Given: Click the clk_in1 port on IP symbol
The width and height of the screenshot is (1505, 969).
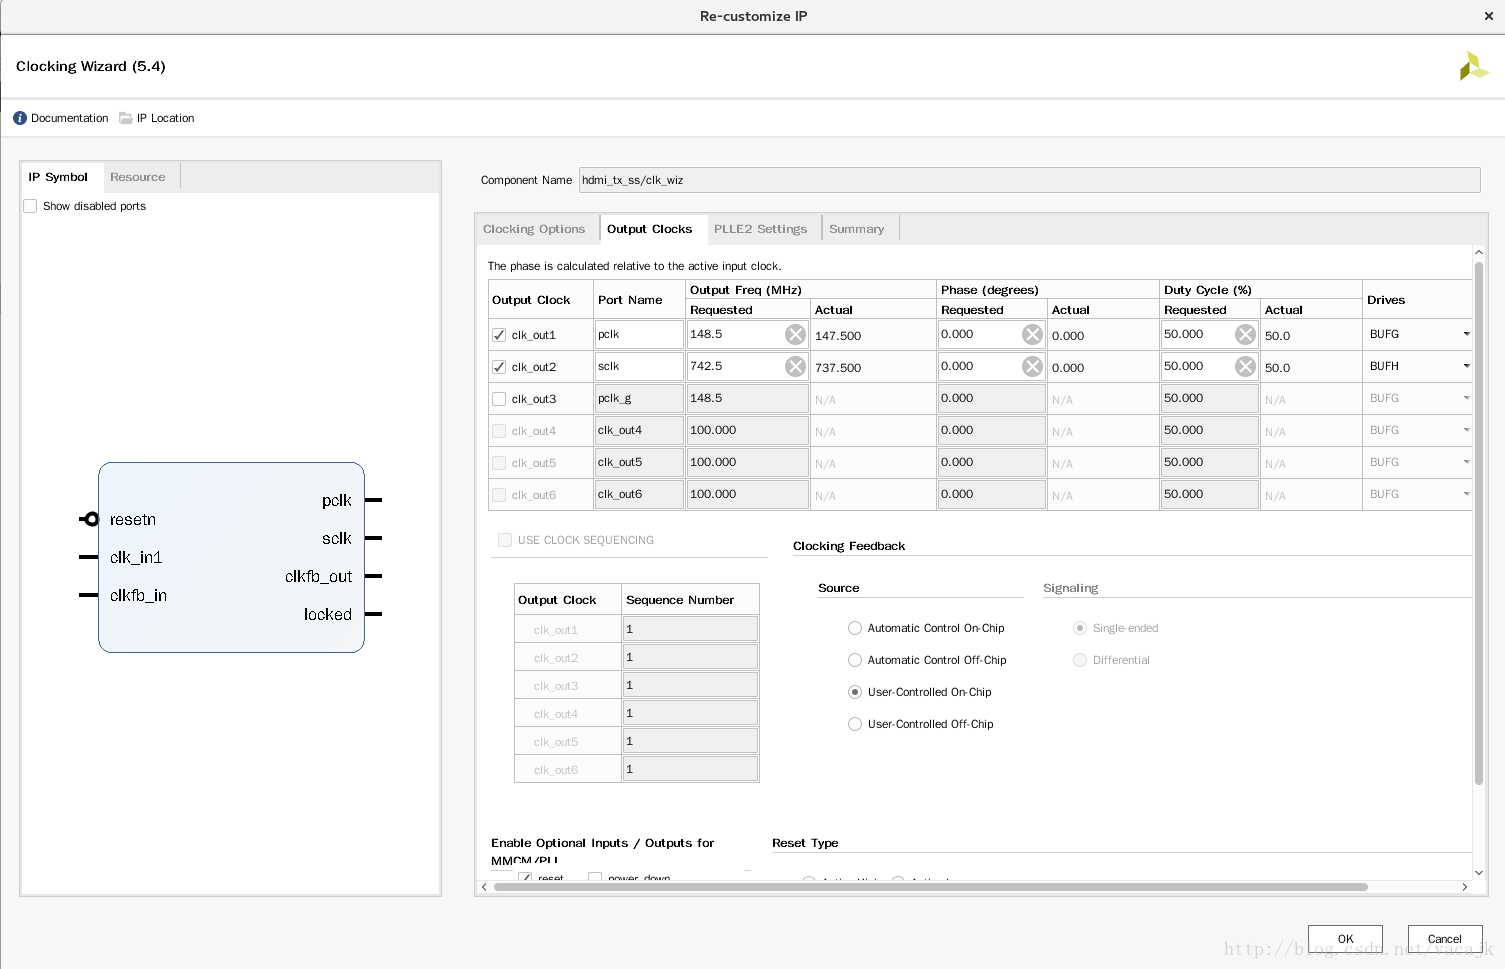Looking at the screenshot, I should click(x=136, y=557).
